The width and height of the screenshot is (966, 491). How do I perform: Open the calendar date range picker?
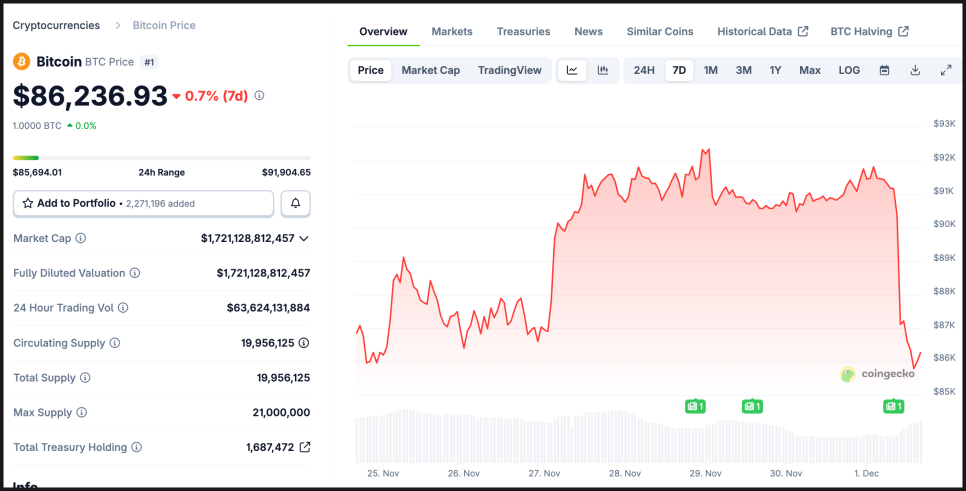[x=884, y=70]
